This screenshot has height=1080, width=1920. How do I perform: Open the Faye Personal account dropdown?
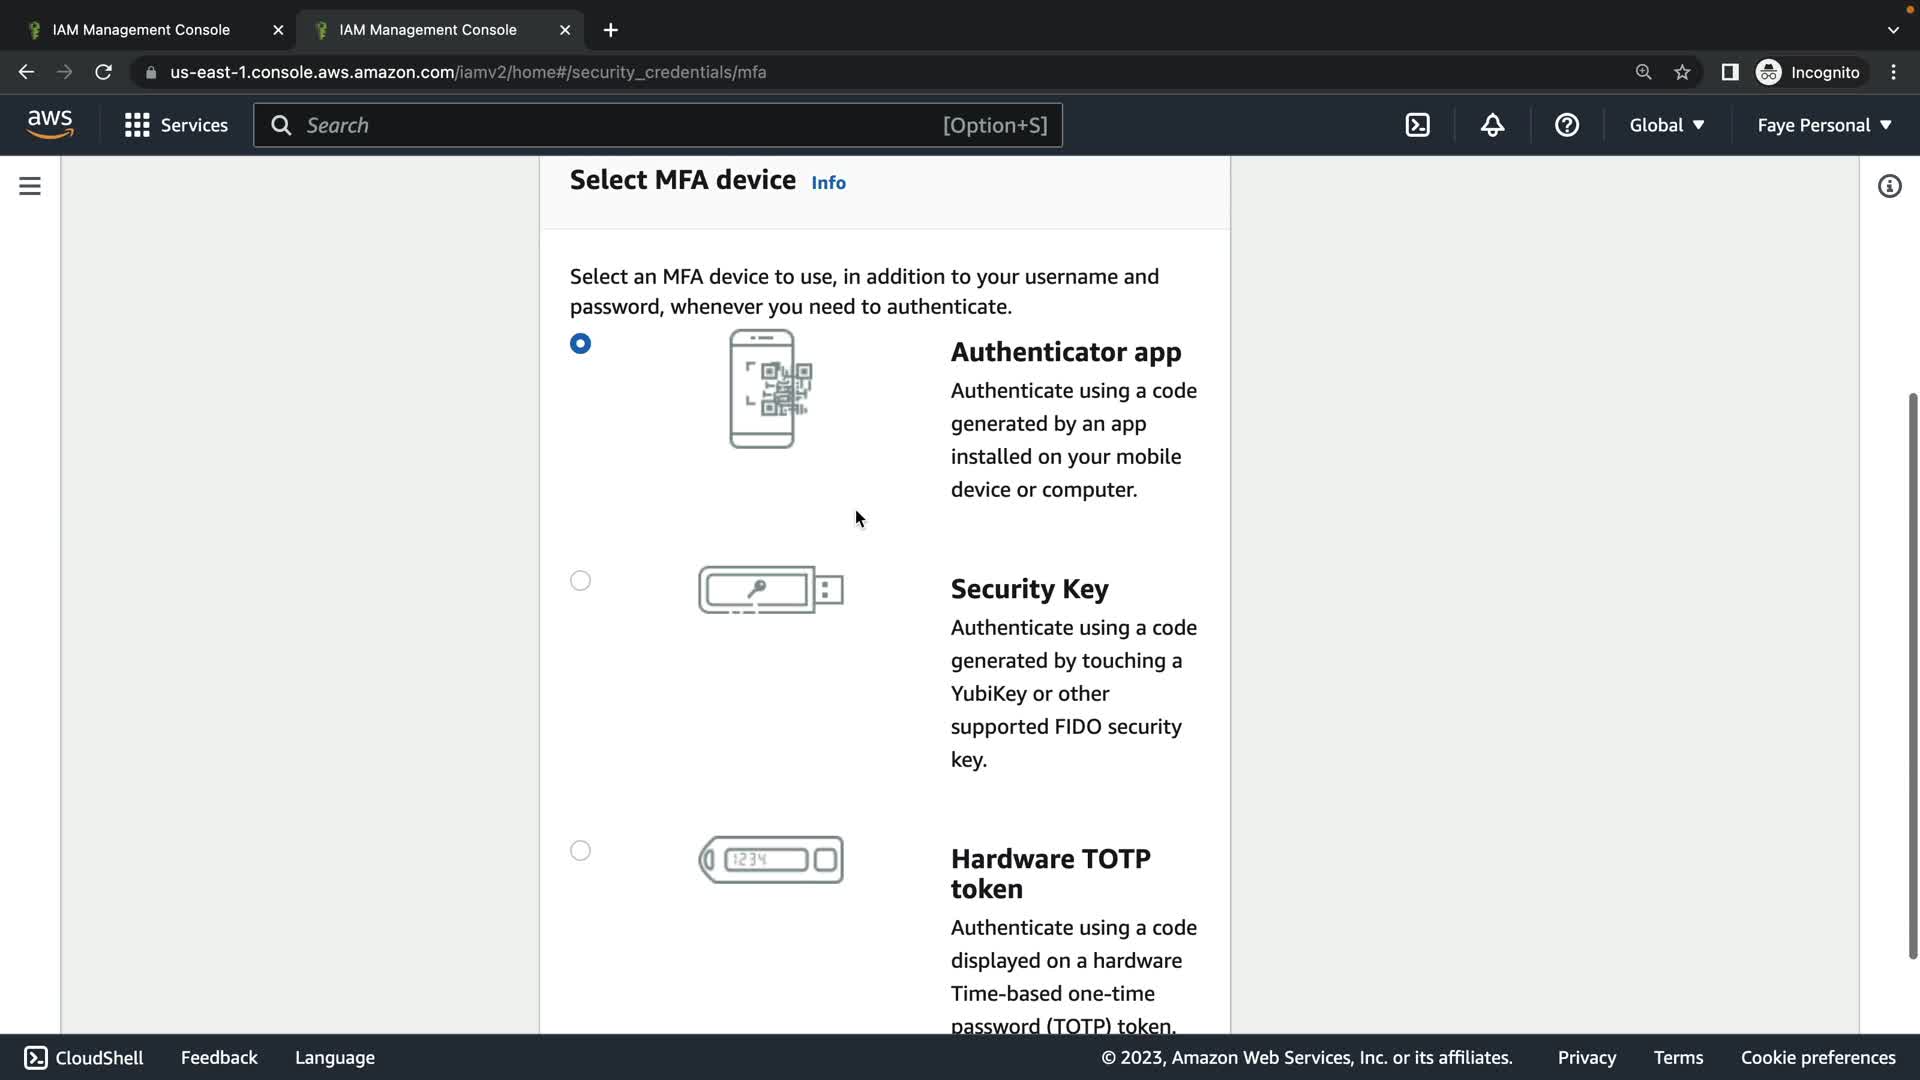click(1824, 125)
